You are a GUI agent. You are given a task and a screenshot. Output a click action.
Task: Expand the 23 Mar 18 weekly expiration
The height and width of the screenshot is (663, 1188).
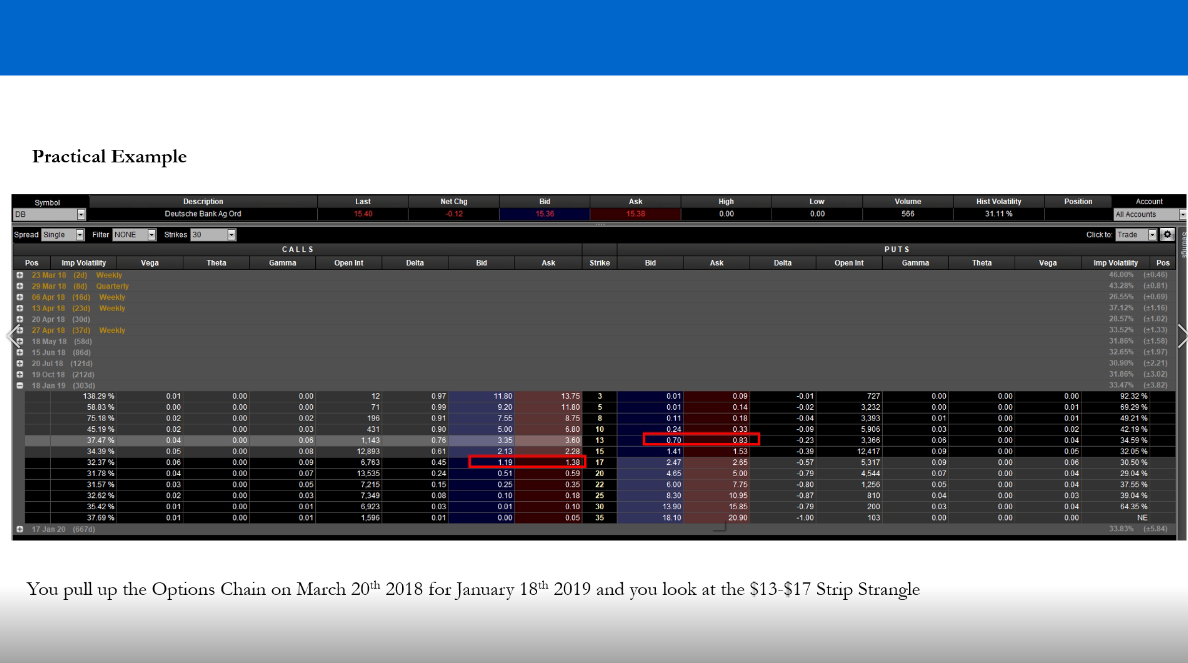[19, 275]
